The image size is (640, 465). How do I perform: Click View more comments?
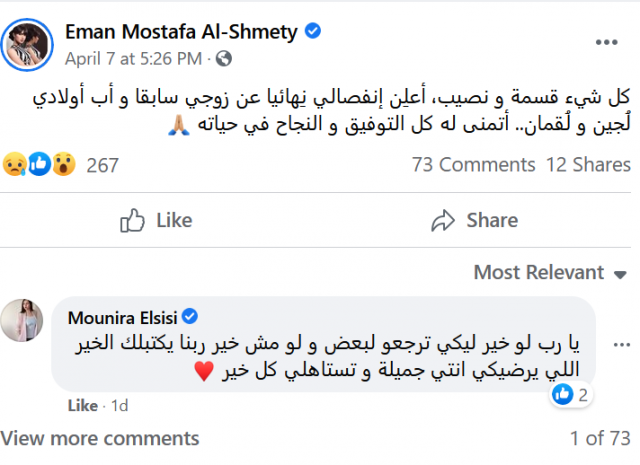tap(100, 437)
